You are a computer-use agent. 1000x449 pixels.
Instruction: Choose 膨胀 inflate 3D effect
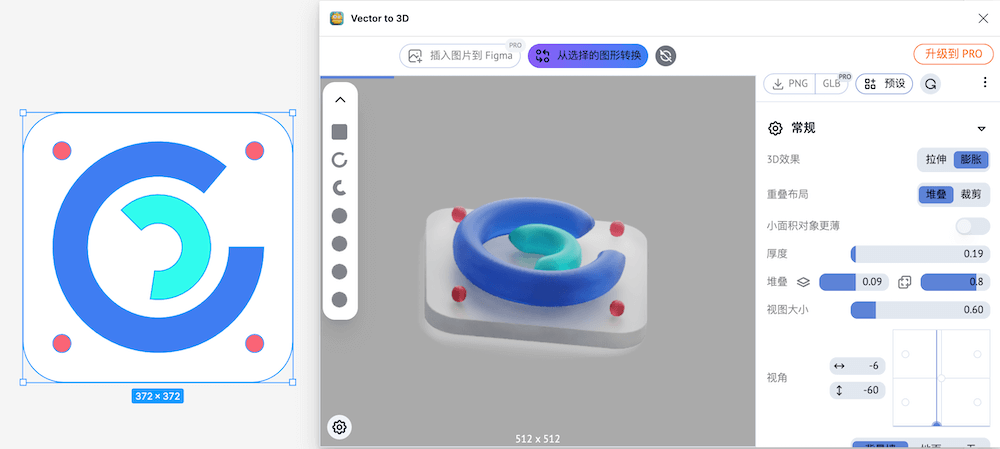(x=971, y=159)
